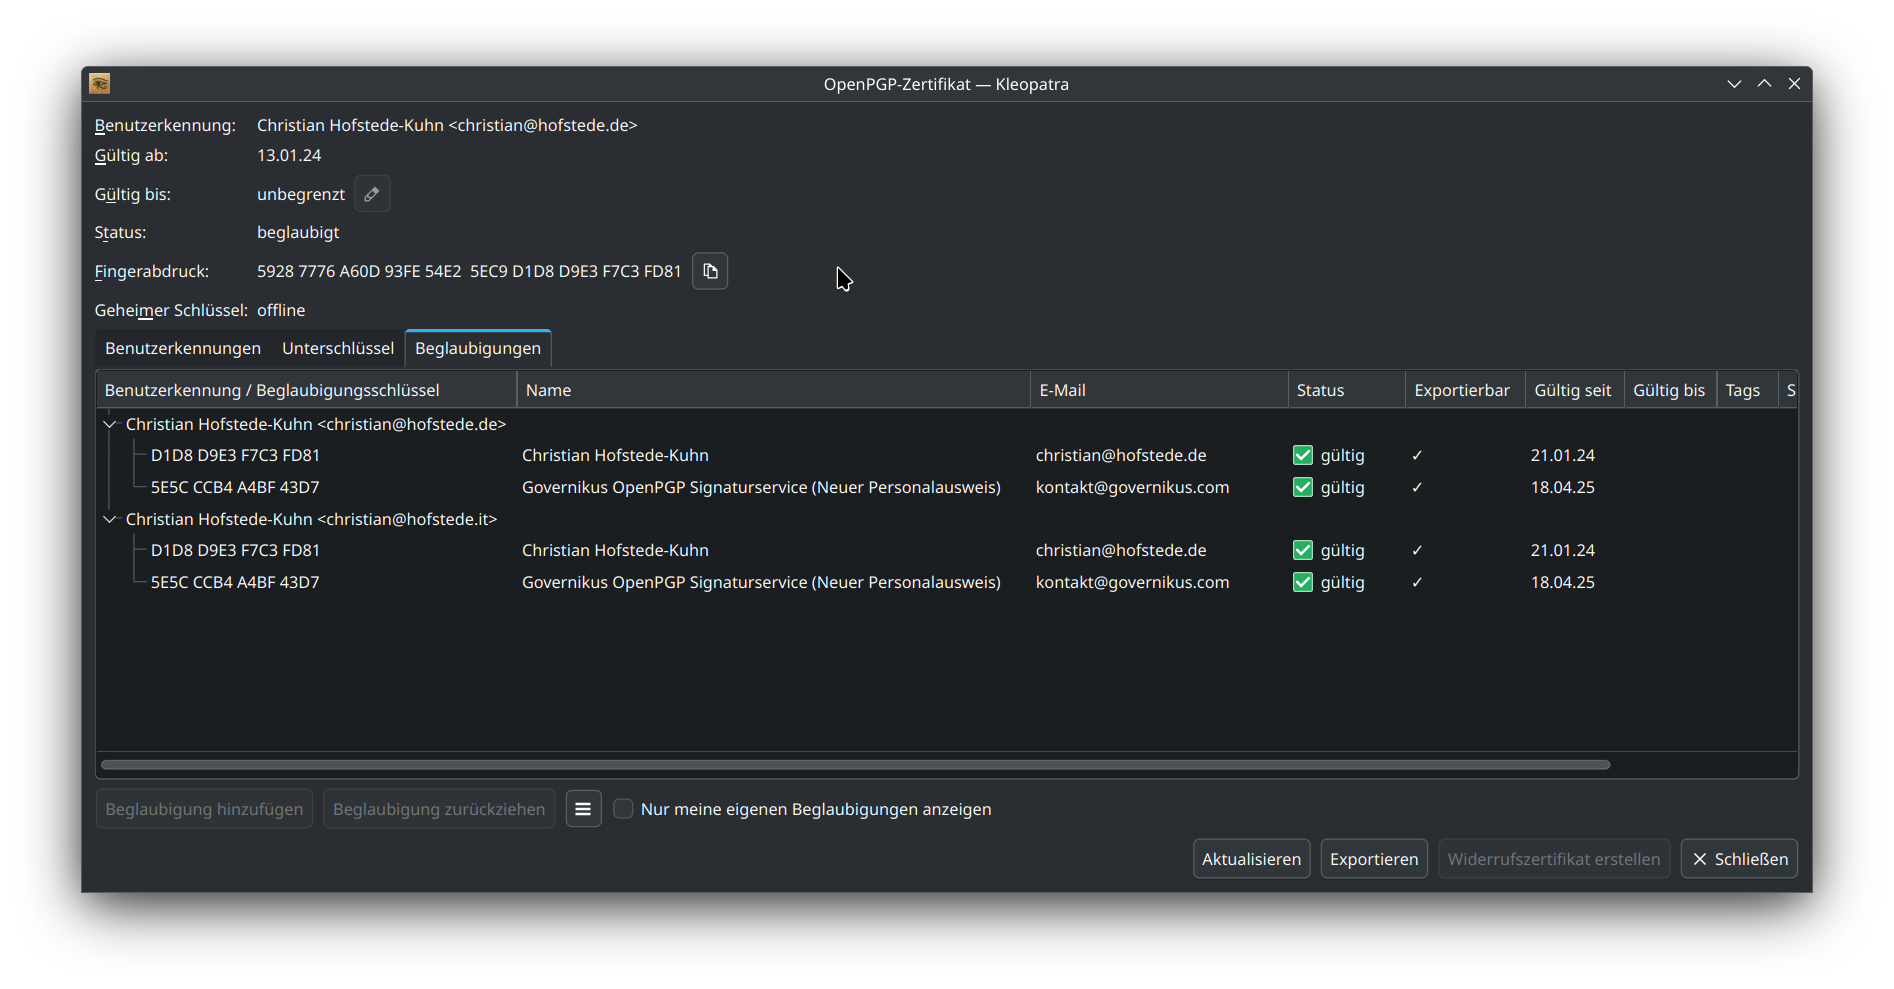Viewport: 1894px width, 989px height.
Task: Click the Kleopatra app icon in title bar
Action: pyautogui.click(x=100, y=84)
